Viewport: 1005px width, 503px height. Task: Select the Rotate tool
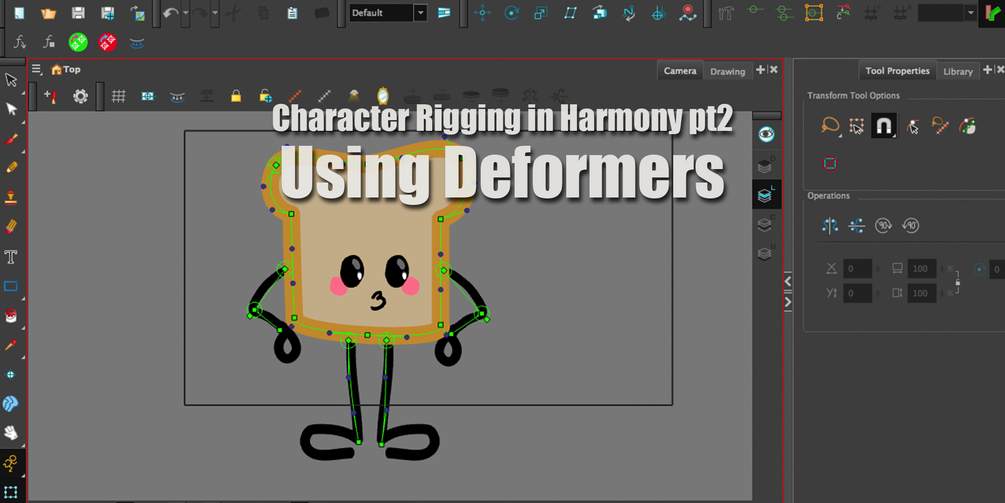pyautogui.click(x=511, y=13)
